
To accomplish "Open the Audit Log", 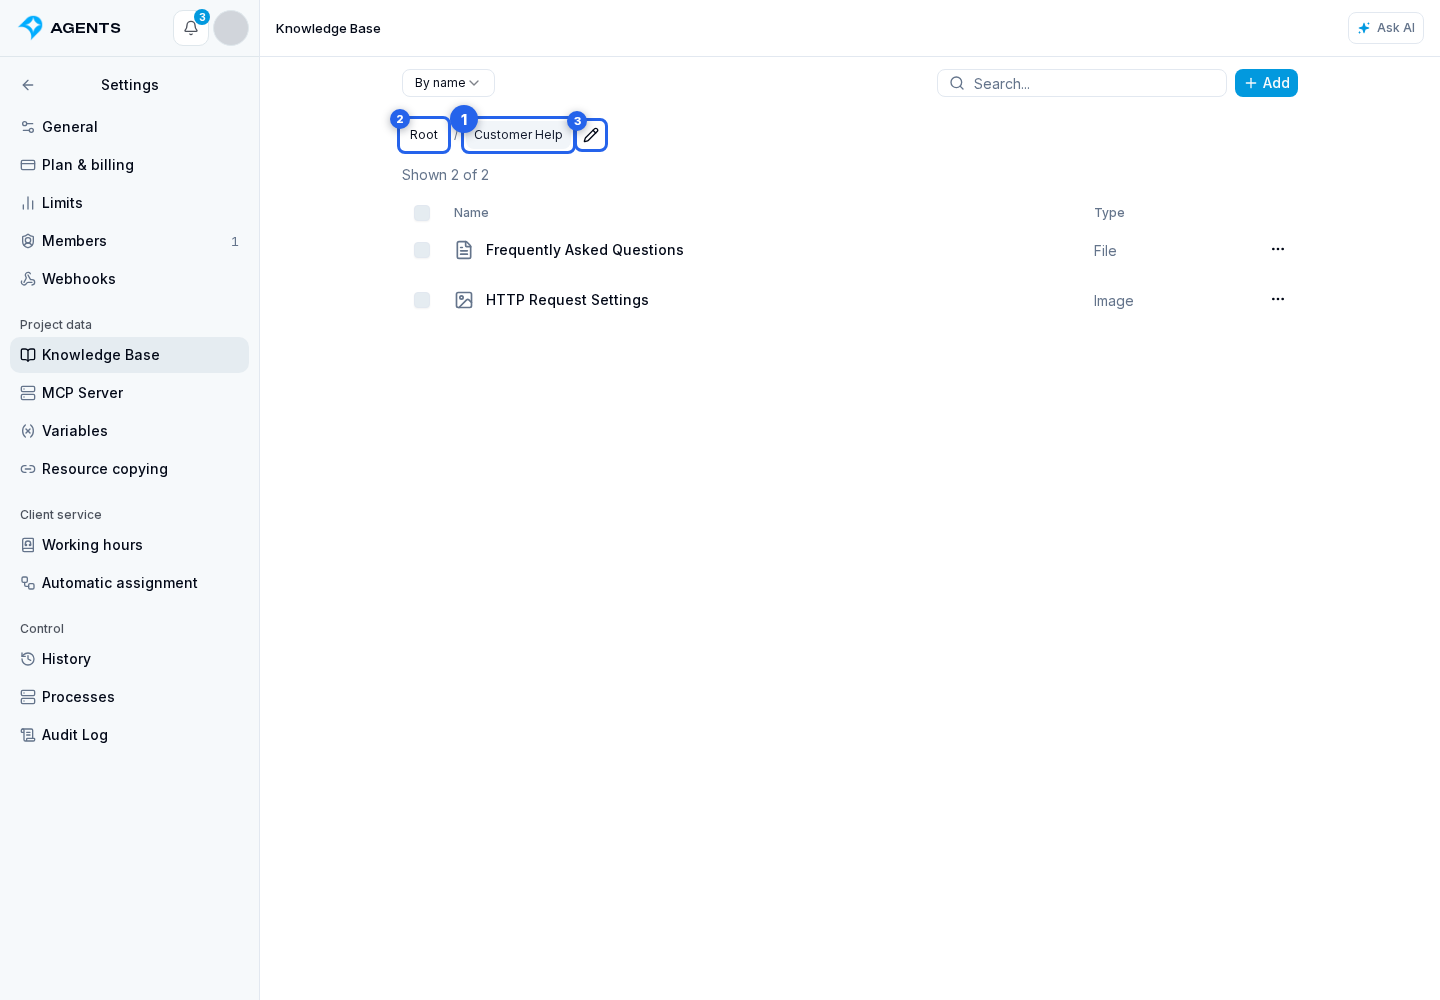I will click(x=129, y=735).
